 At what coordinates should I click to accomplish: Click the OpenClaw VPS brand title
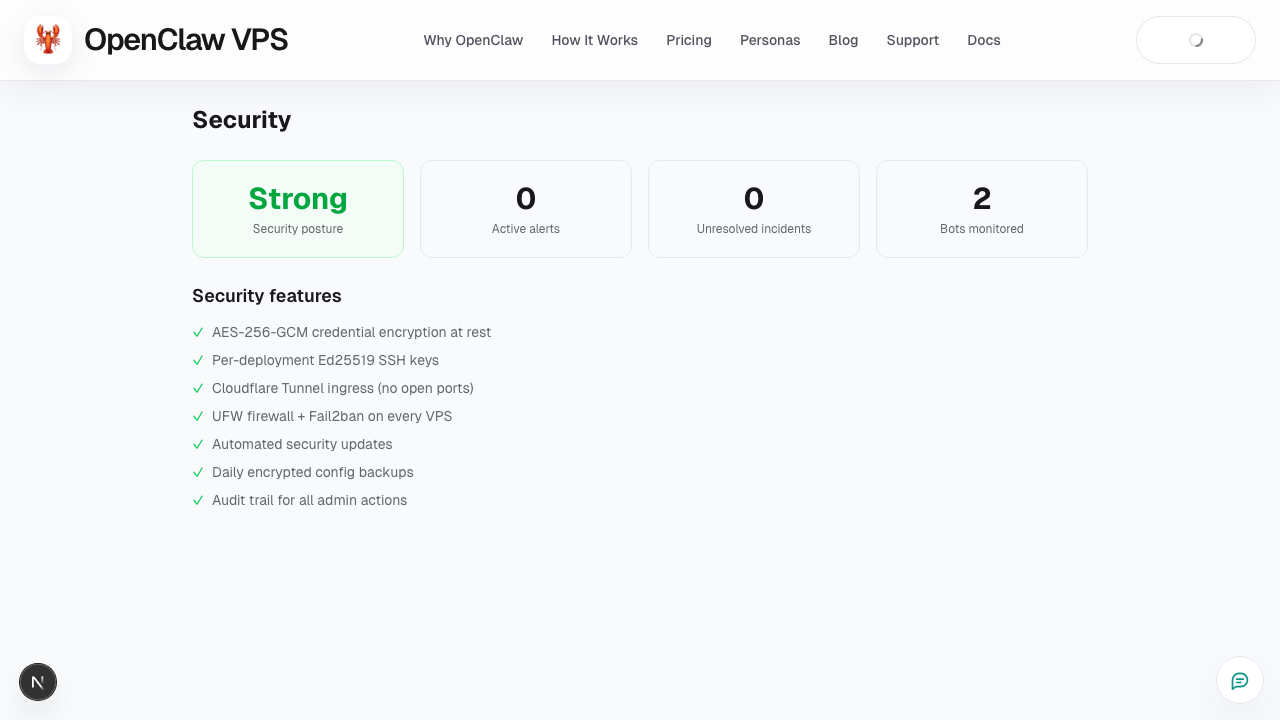tap(186, 40)
